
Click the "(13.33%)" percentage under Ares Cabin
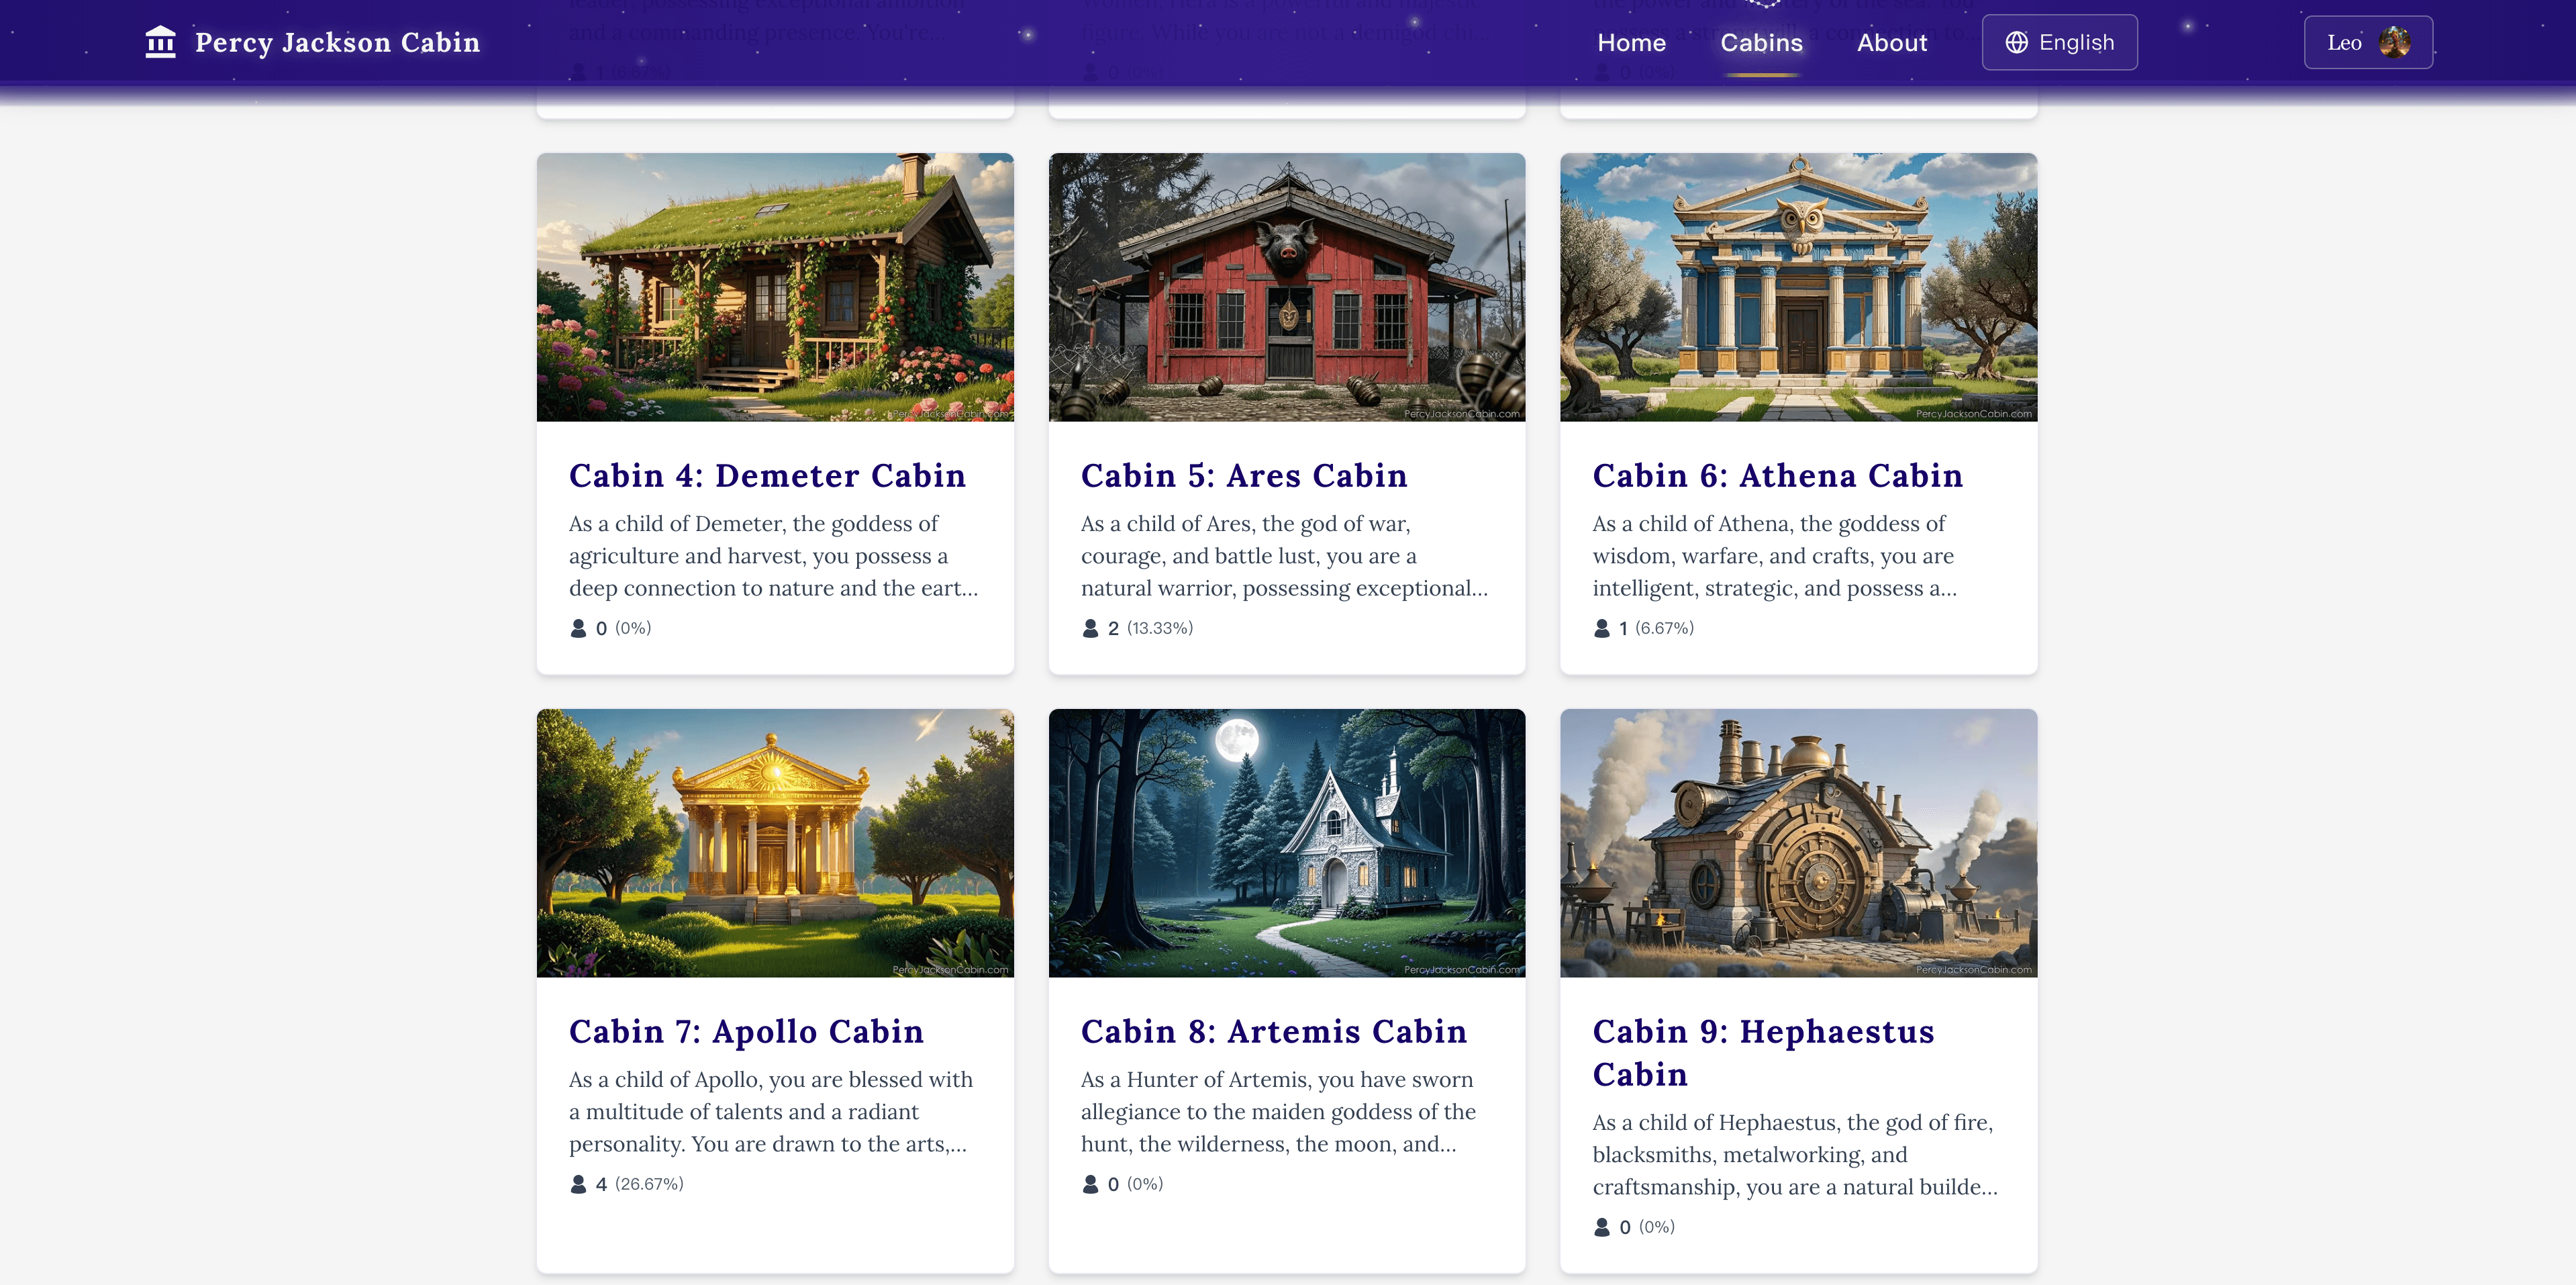pos(1160,628)
